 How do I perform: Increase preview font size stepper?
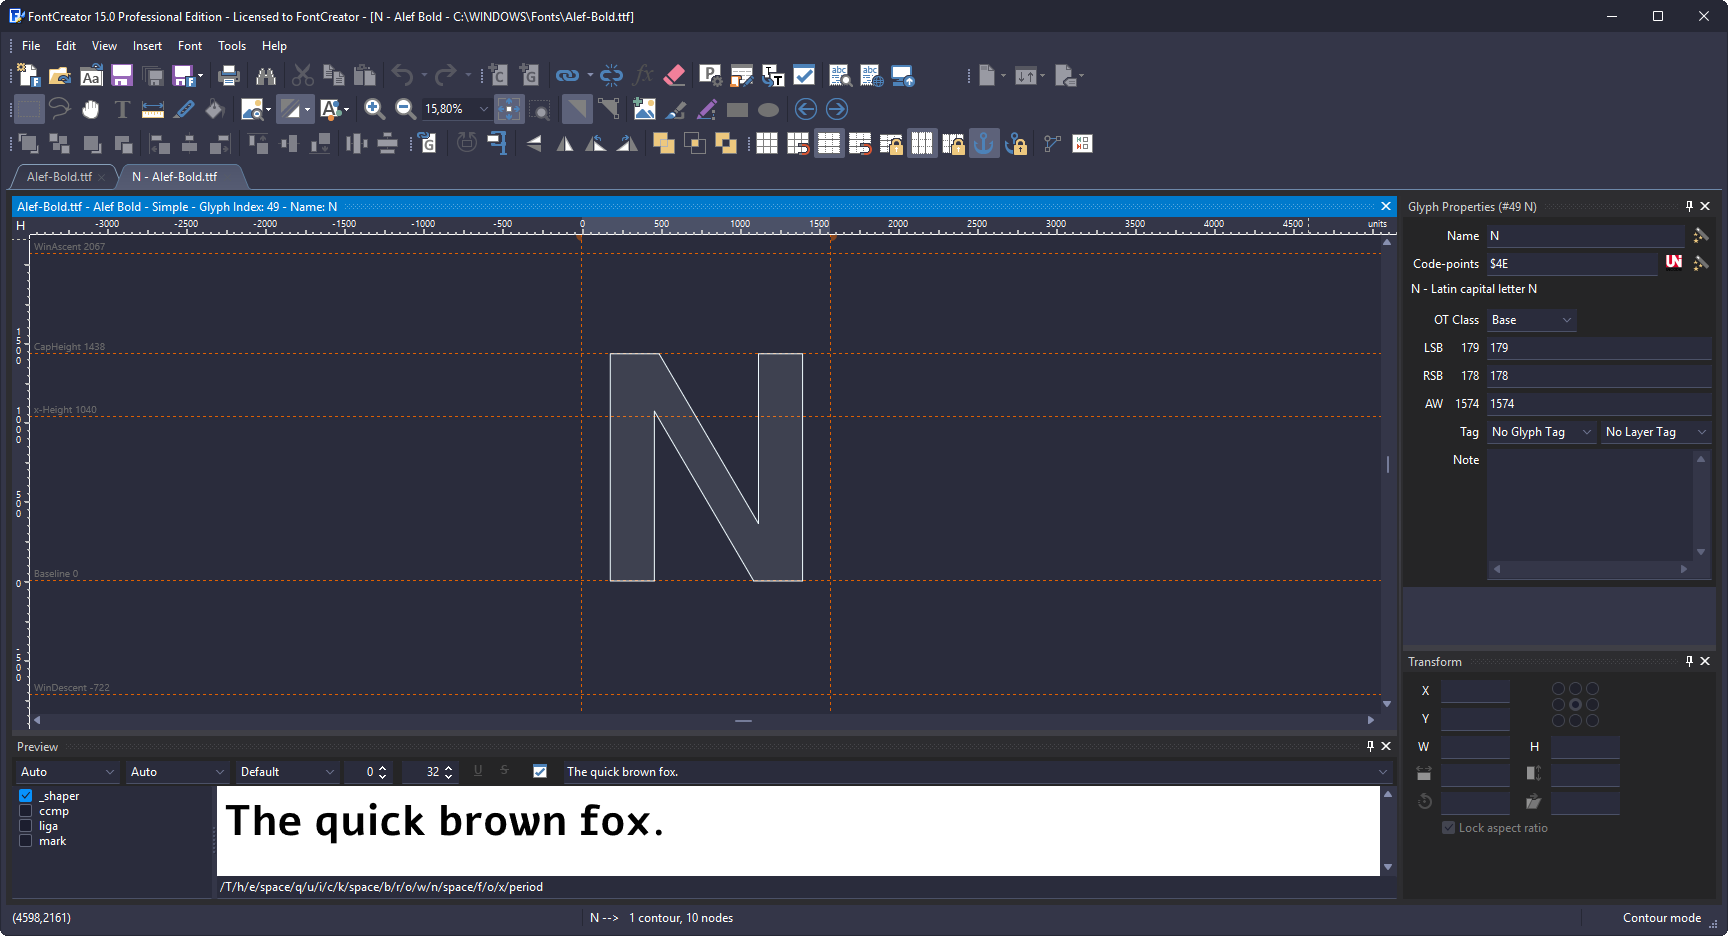448,767
